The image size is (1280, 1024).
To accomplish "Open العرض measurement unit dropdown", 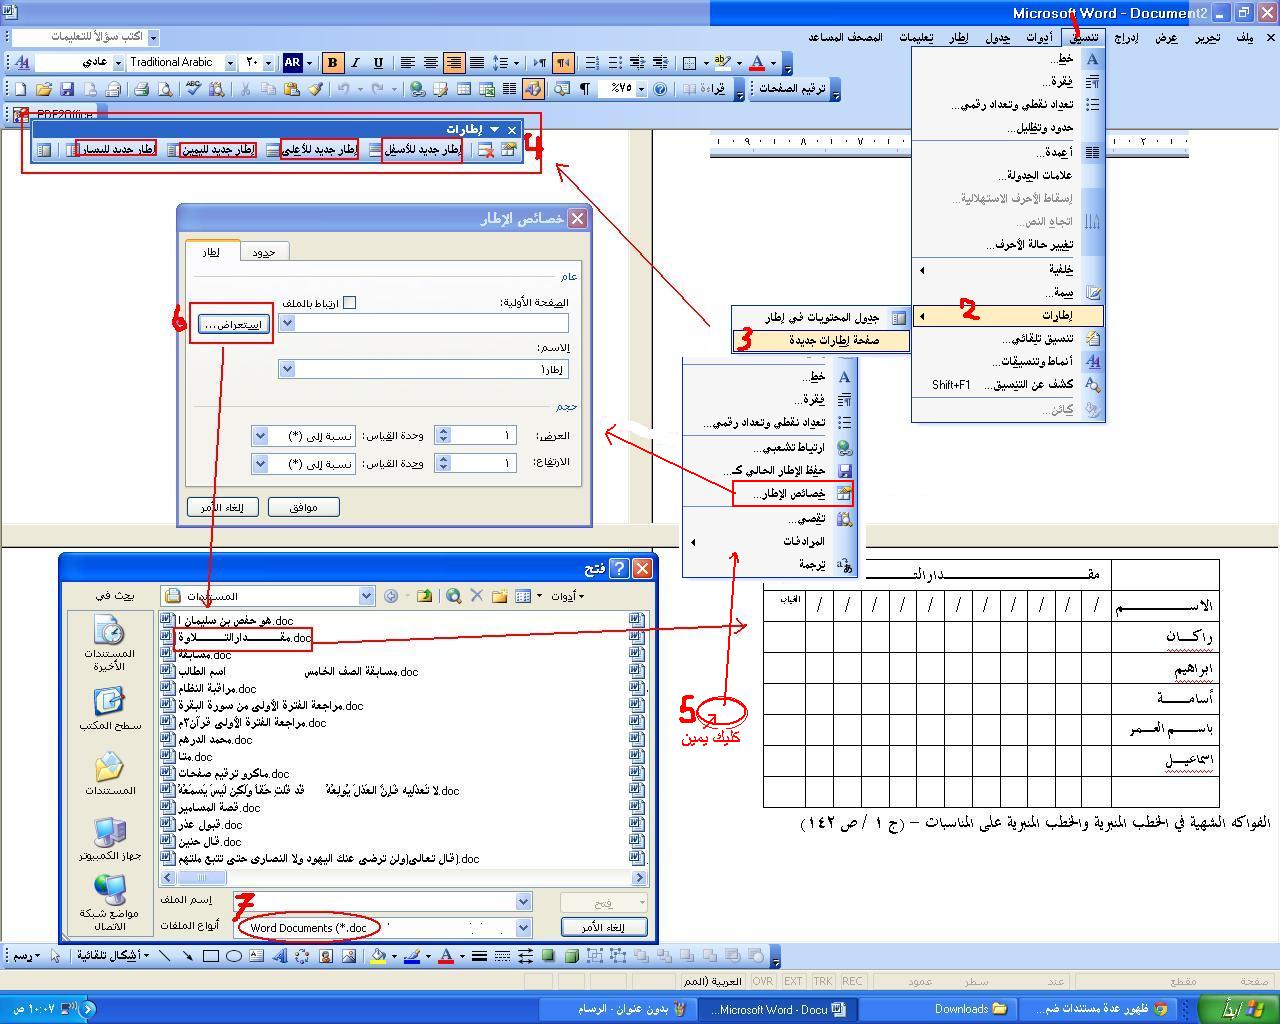I will [260, 435].
